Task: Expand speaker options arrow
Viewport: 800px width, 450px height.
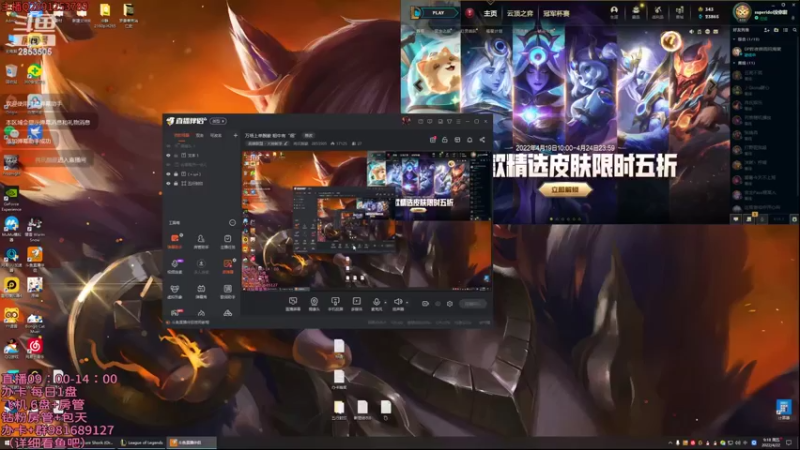Action: 407,303
